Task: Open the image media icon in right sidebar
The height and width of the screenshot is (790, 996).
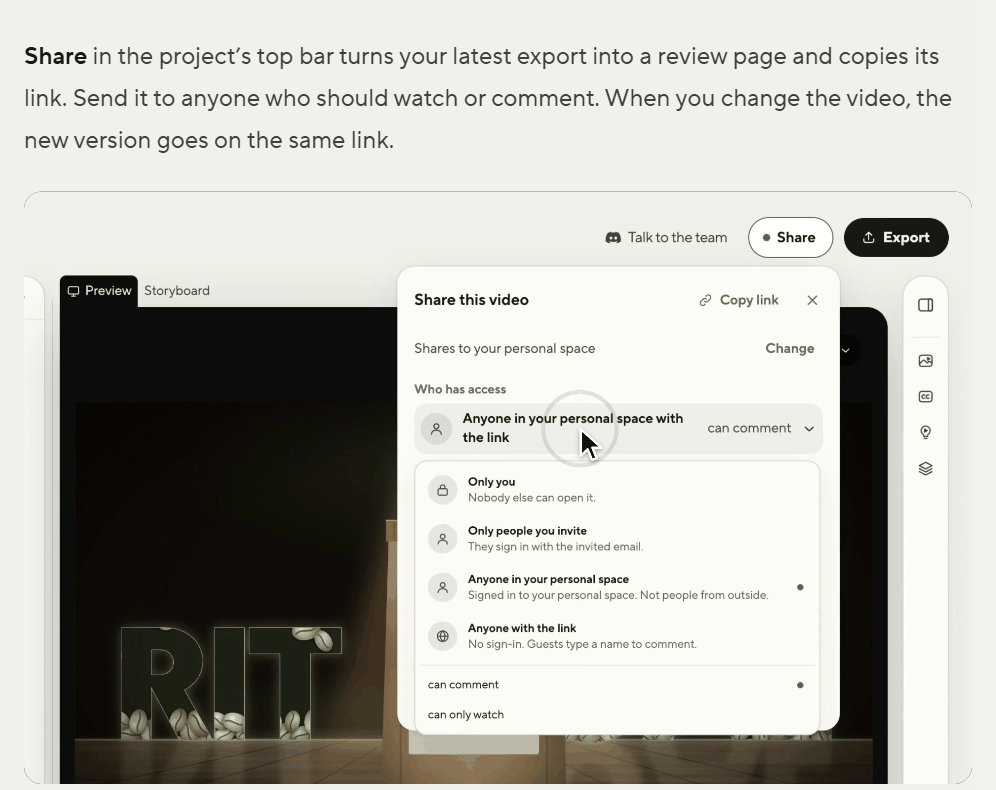Action: 925,361
